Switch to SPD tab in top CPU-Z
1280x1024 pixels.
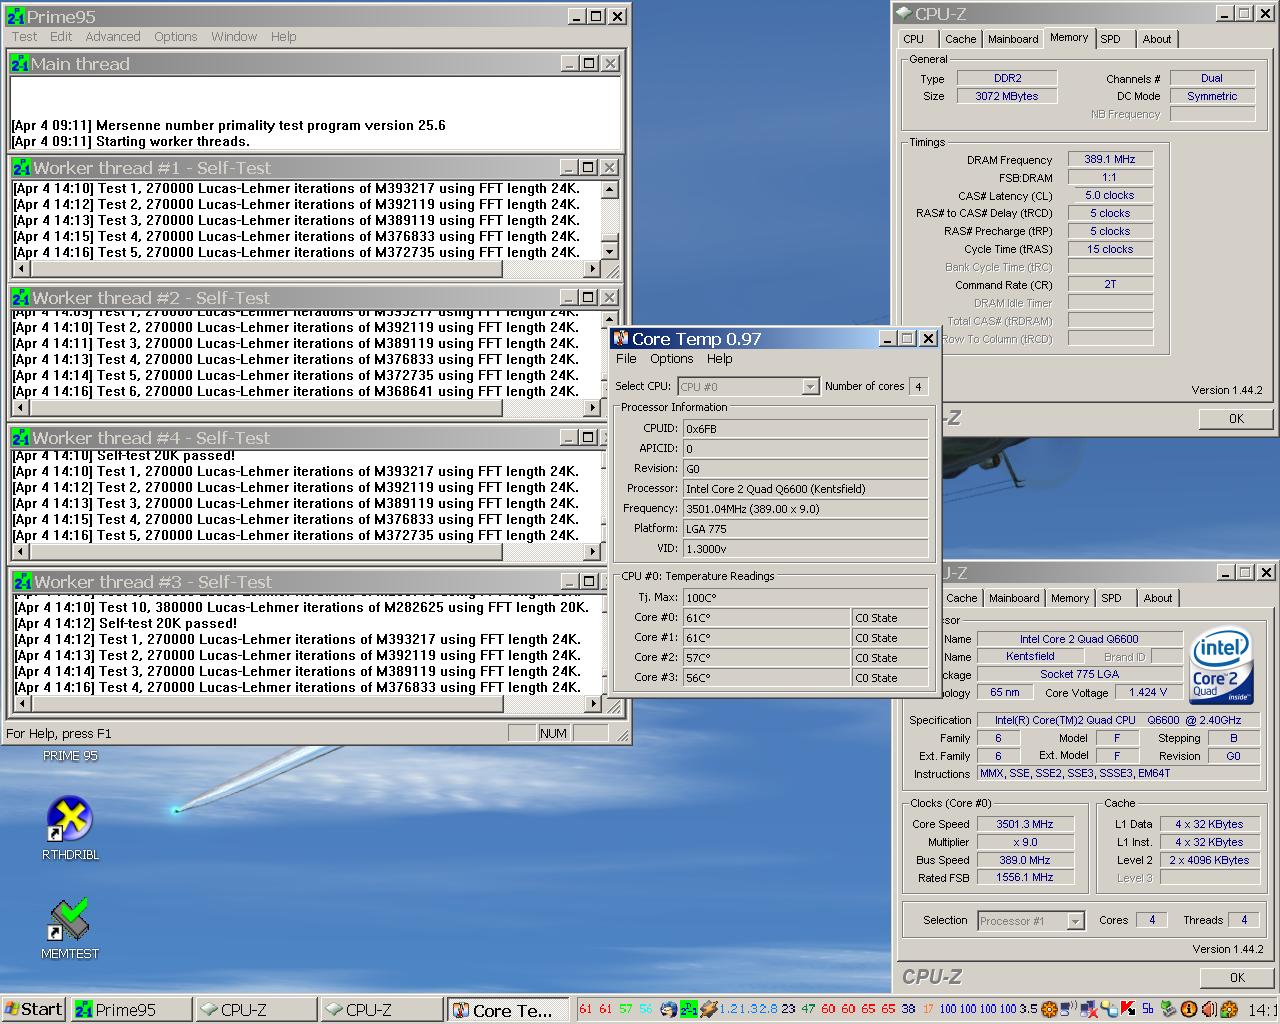[x=1110, y=39]
